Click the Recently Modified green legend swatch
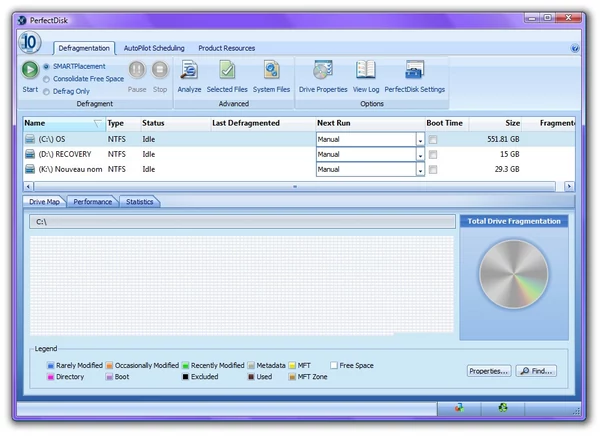The height and width of the screenshot is (436, 600). pos(186,366)
